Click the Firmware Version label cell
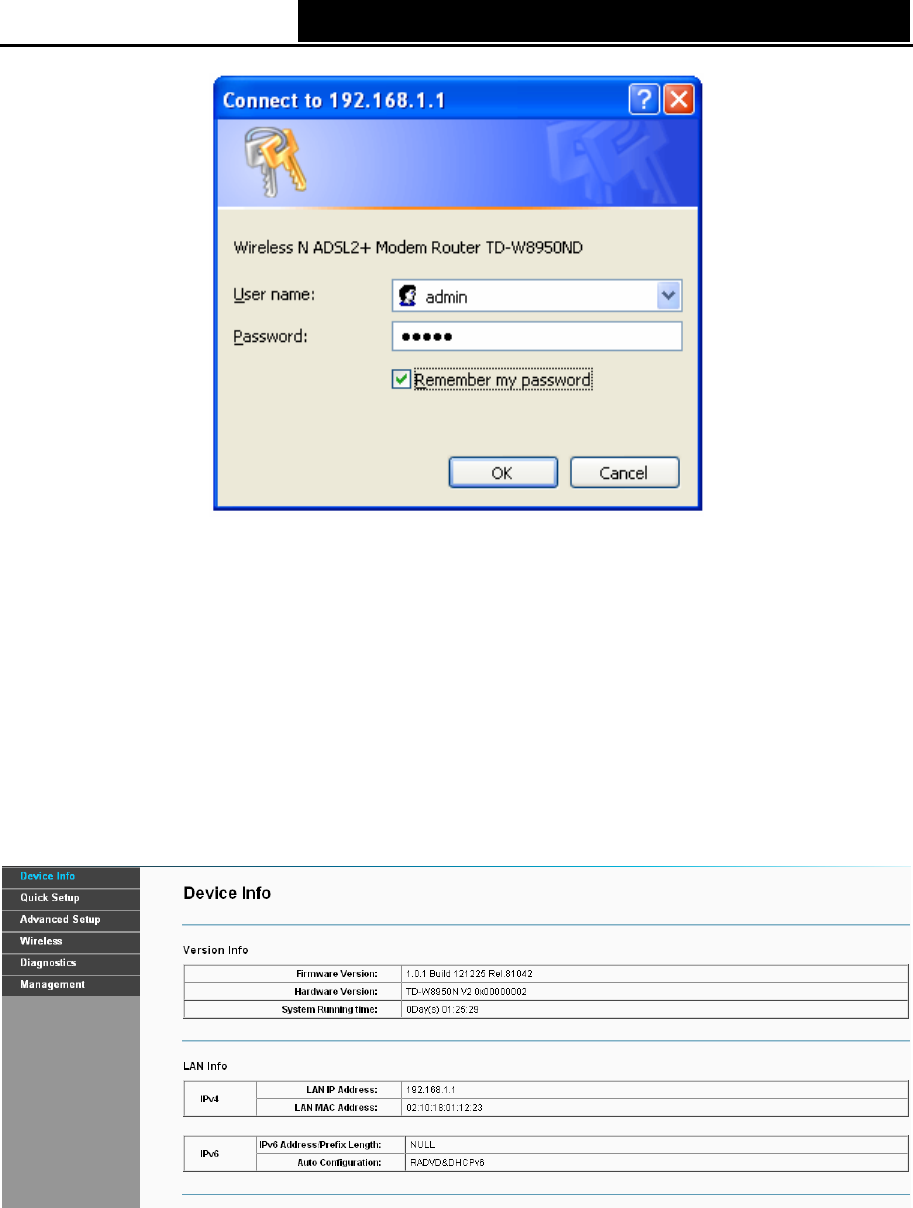The image size is (913, 1208). 292,973
